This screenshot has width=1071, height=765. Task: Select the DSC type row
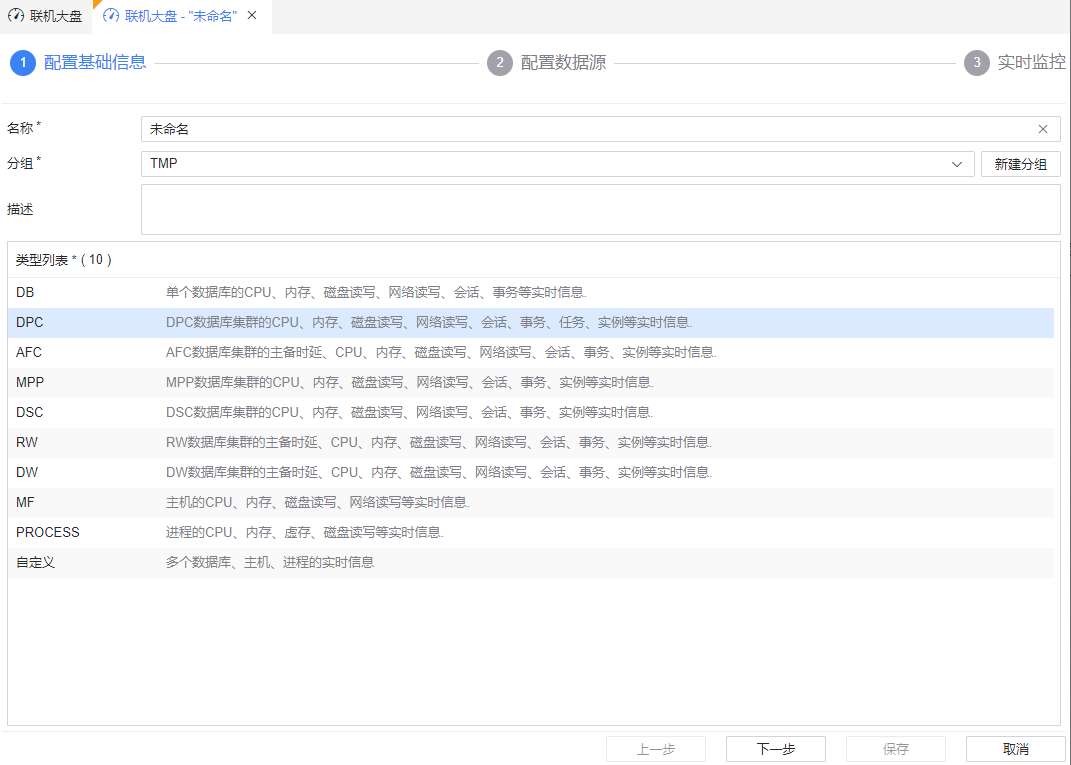pos(531,413)
